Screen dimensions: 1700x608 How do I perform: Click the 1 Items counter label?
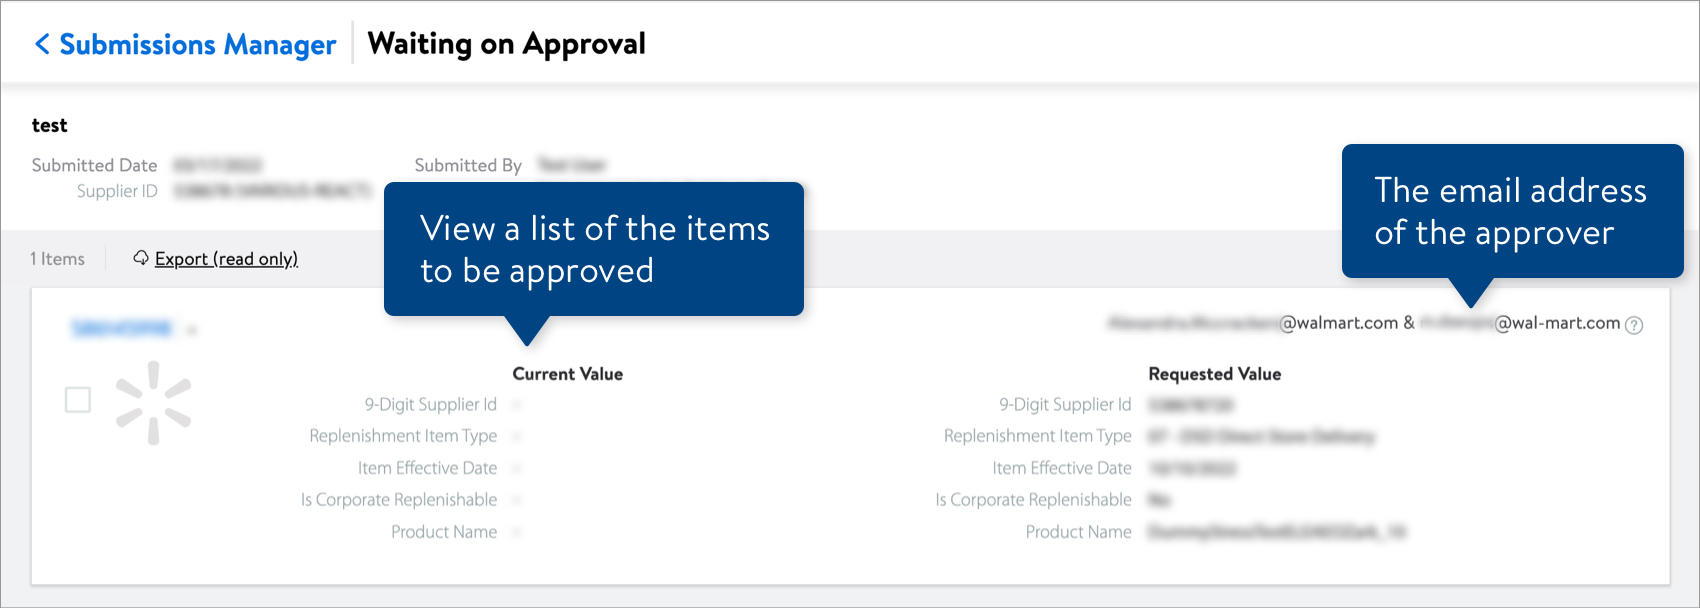click(x=58, y=258)
